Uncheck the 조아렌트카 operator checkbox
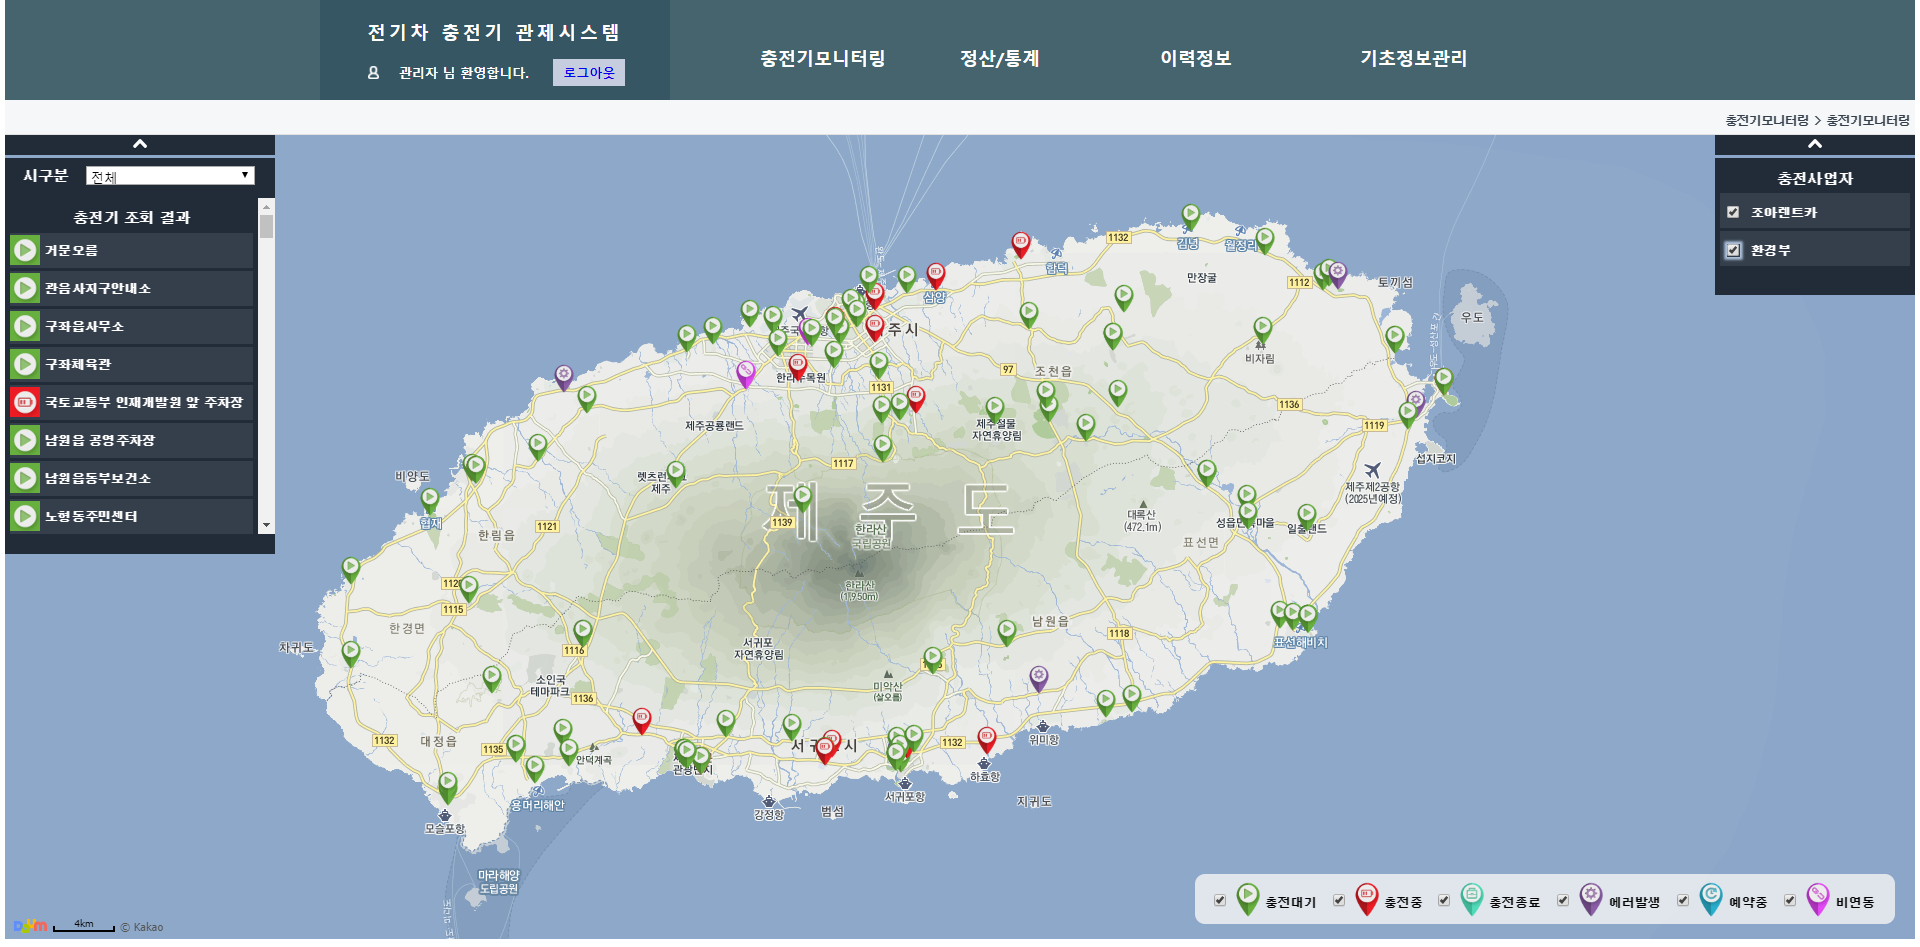The height and width of the screenshot is (947, 1920). click(1733, 212)
